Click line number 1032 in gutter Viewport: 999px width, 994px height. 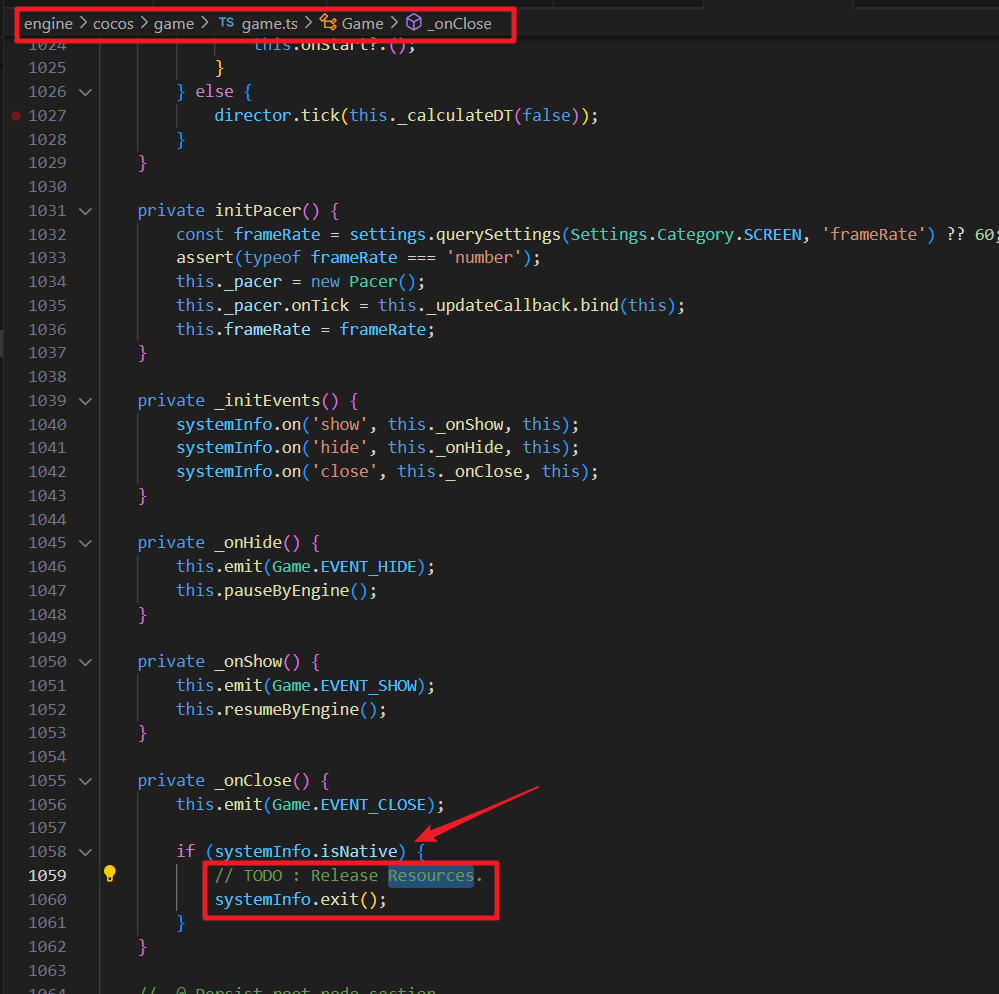[47, 234]
